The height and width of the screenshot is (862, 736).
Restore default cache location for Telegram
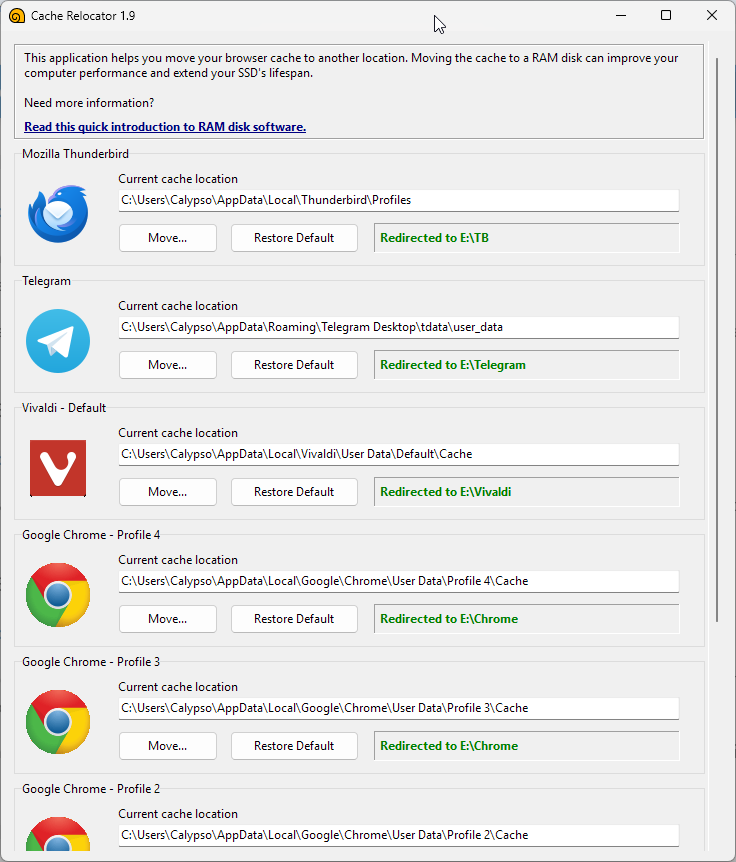tap(294, 365)
